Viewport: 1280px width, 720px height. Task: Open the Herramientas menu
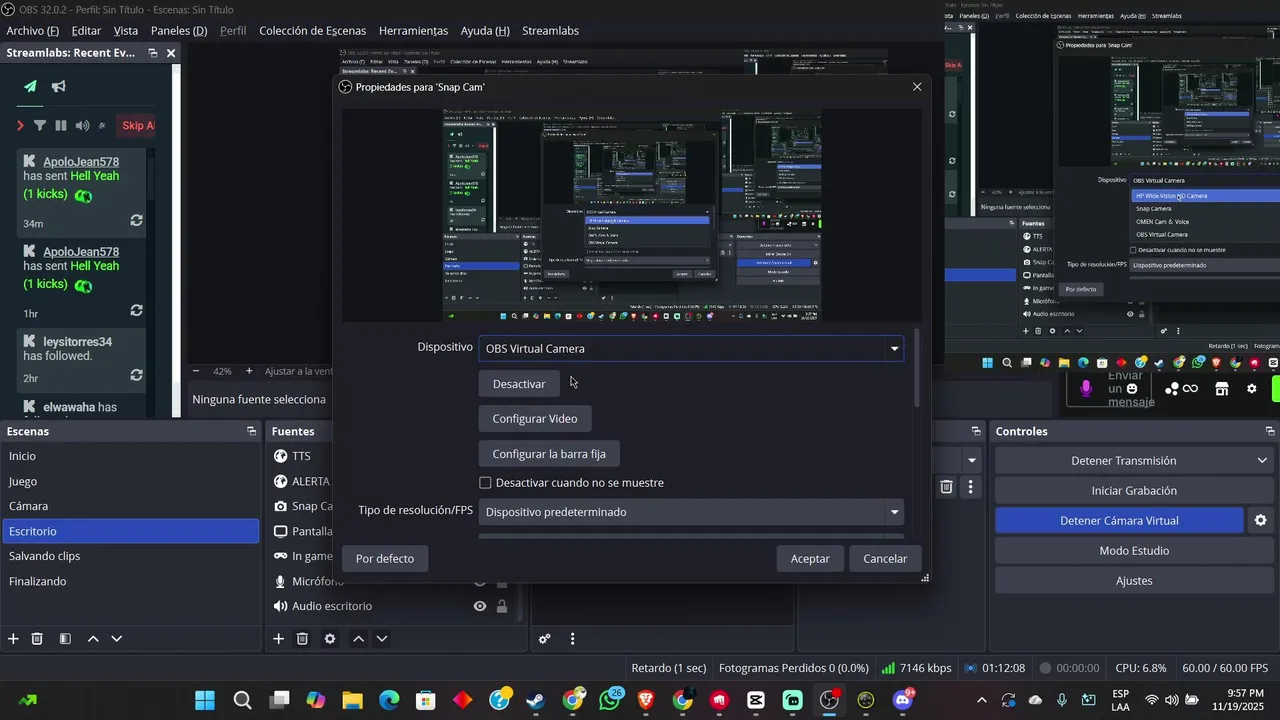(413, 31)
